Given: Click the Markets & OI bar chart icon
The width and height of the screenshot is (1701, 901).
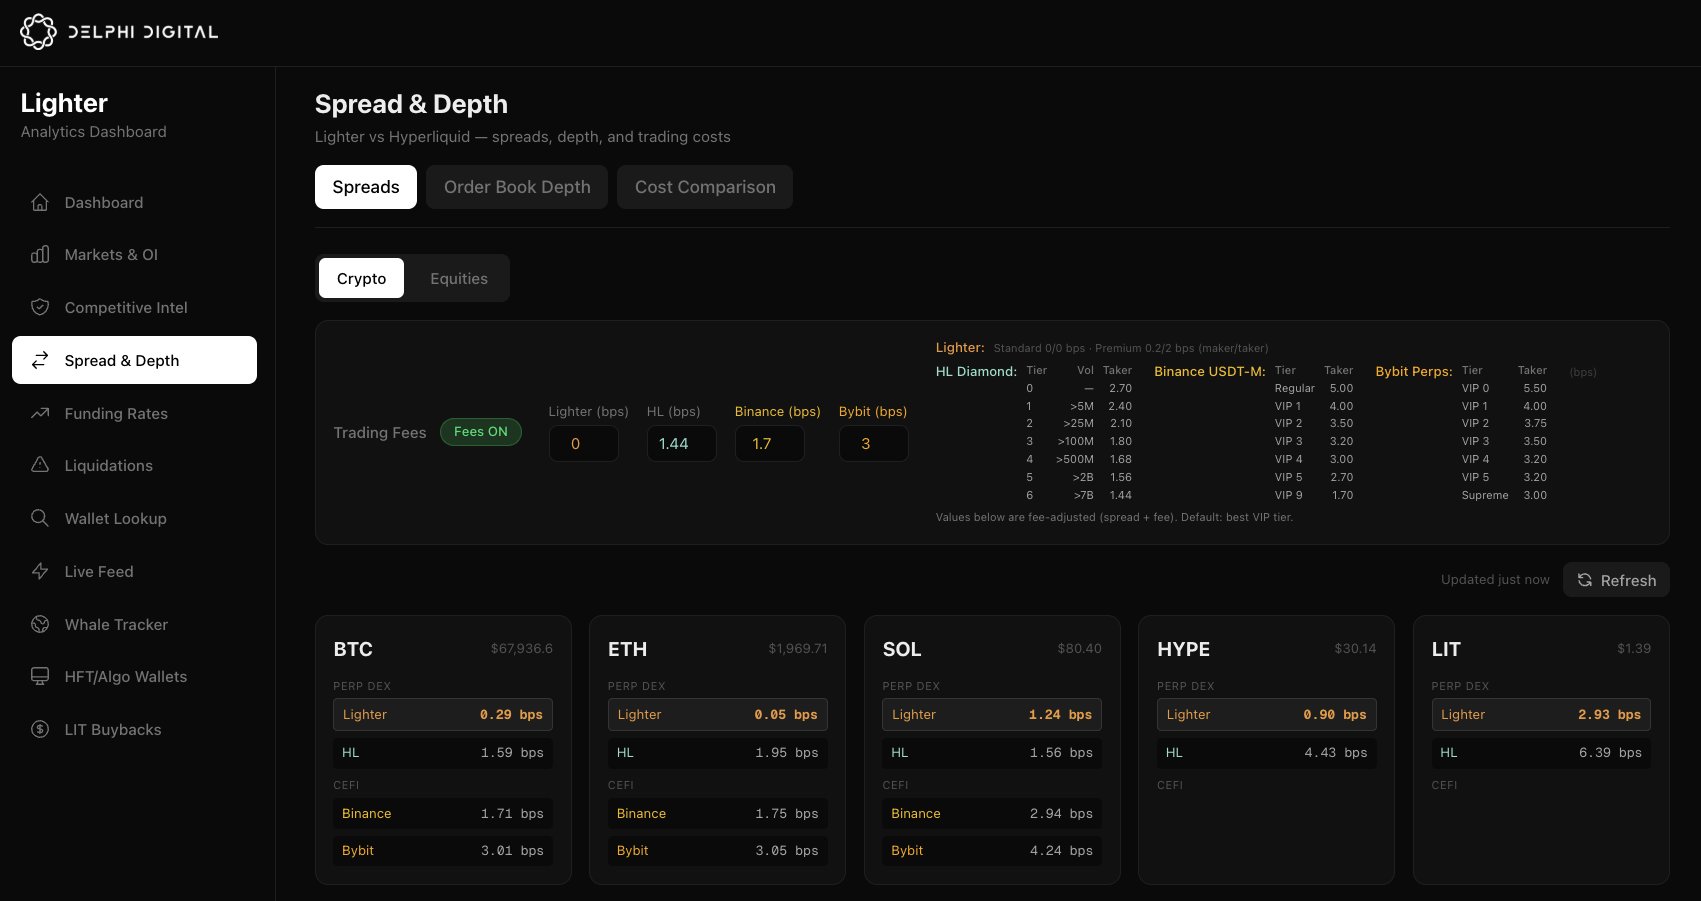Looking at the screenshot, I should tap(40, 255).
